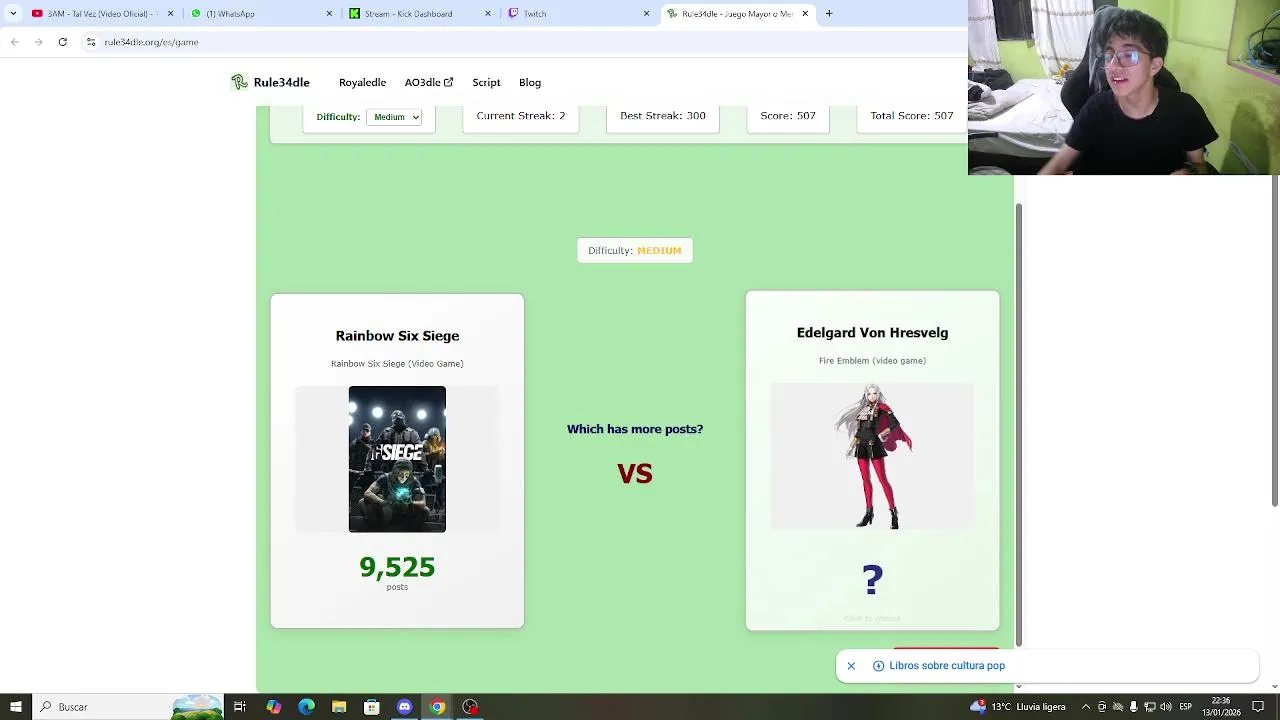Open a new browser tab
1280x720 pixels.
tap(829, 14)
